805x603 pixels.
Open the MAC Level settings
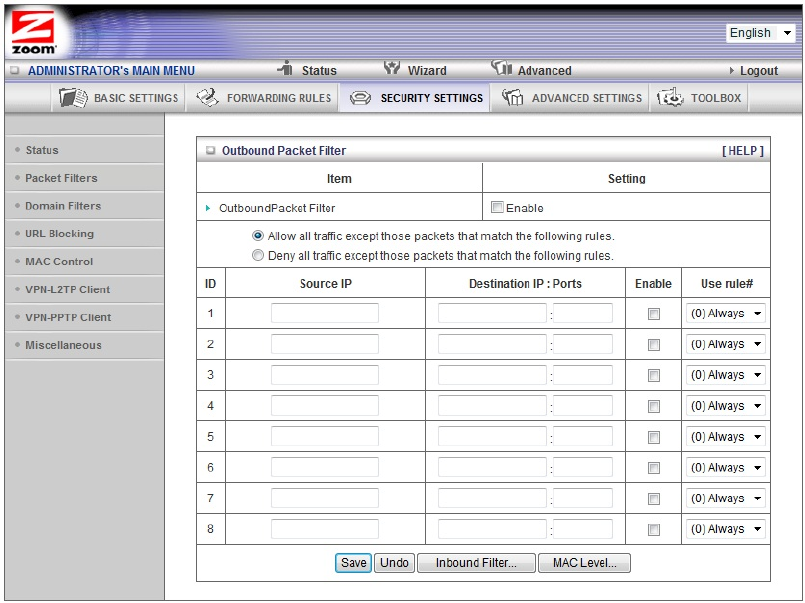point(584,562)
